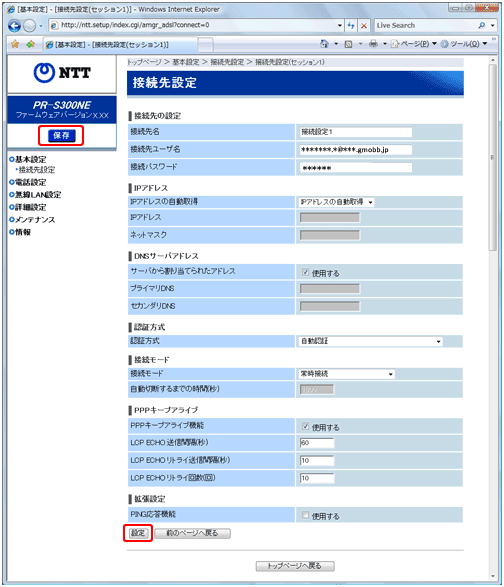Toggle the PPPキープアライブ機能 checkbox

coord(306,426)
